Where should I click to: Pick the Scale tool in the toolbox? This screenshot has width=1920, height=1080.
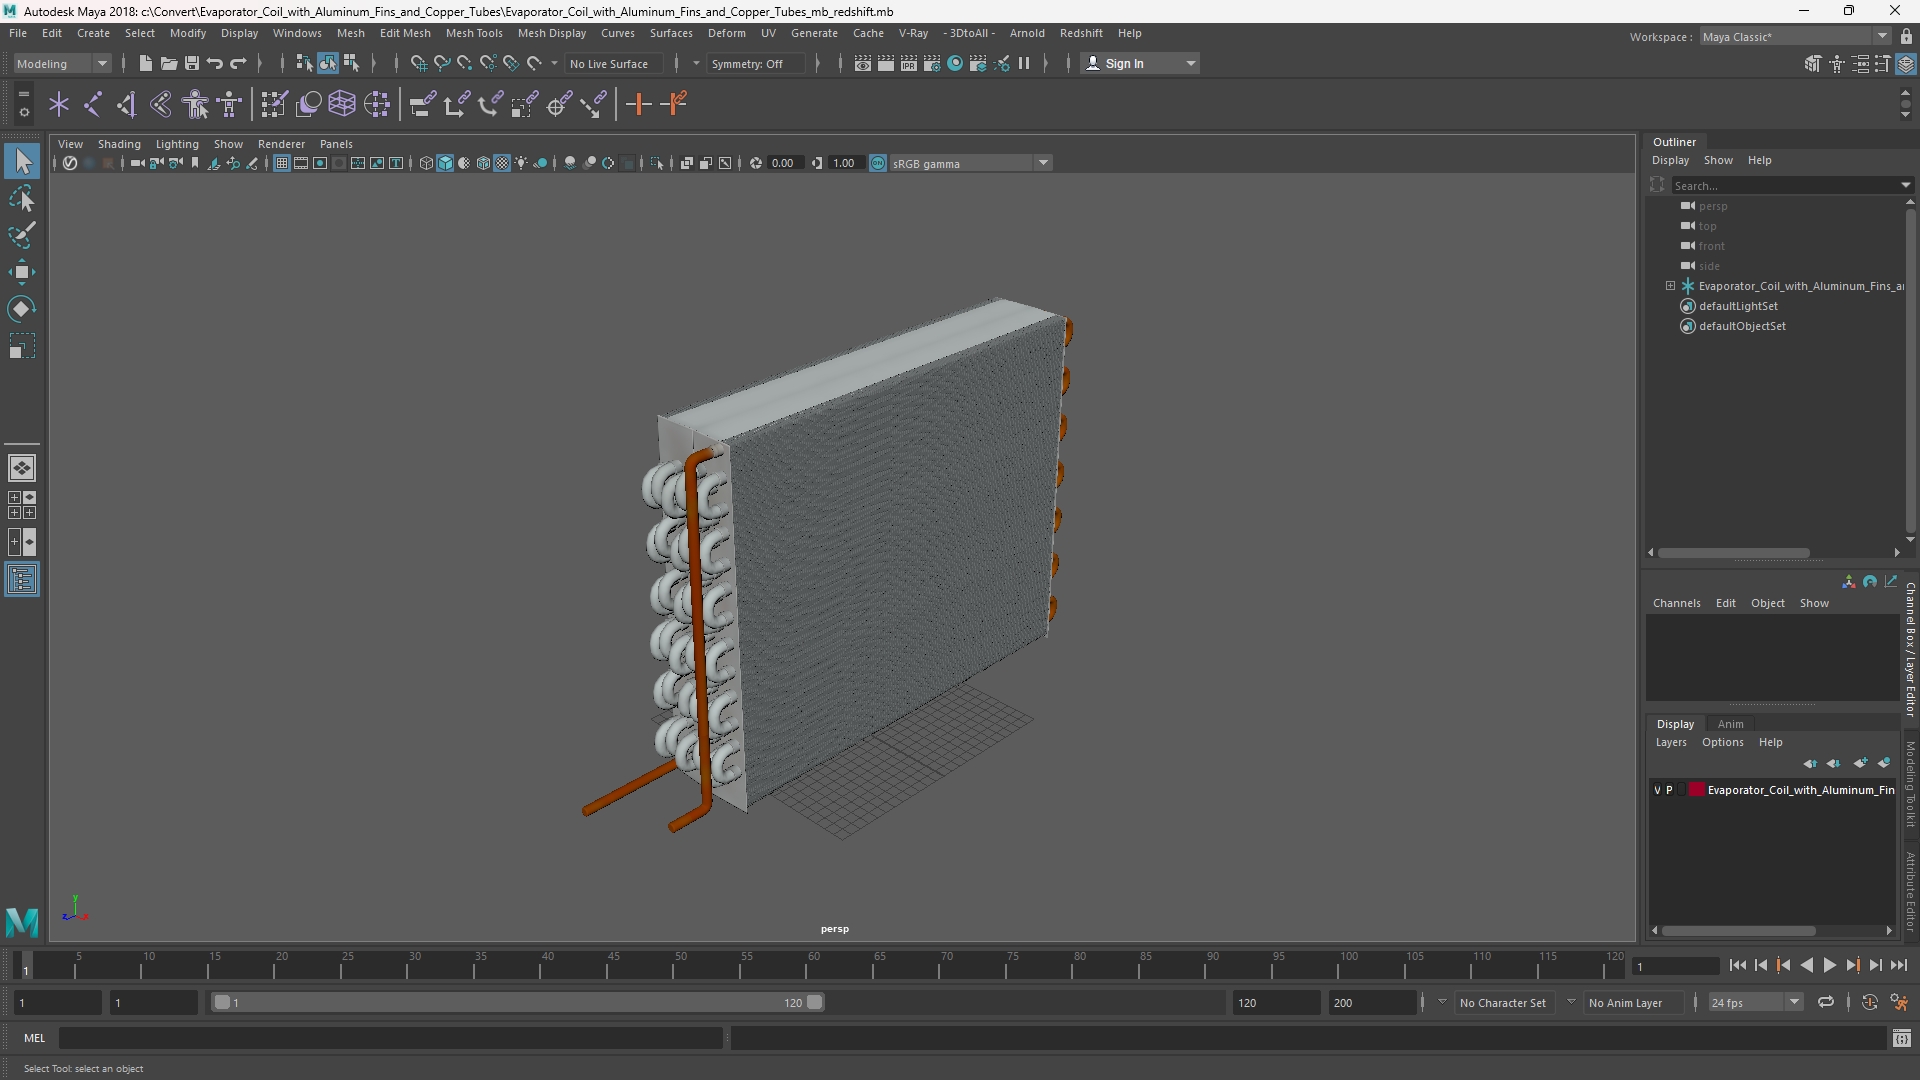coord(22,346)
